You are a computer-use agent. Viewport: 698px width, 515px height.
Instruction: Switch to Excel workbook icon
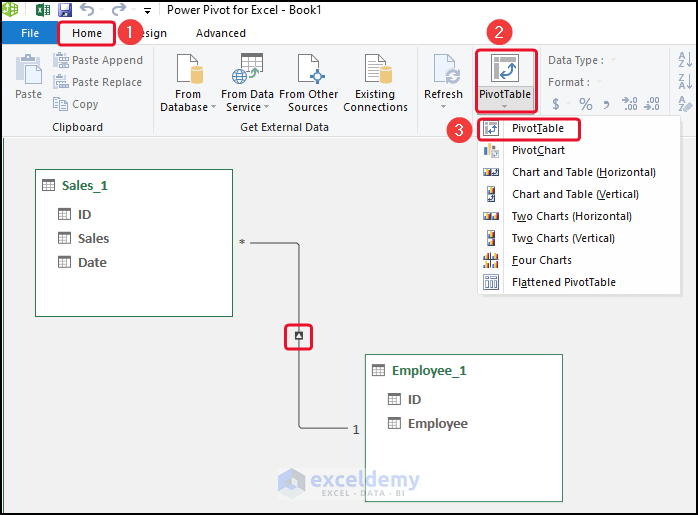(x=43, y=9)
